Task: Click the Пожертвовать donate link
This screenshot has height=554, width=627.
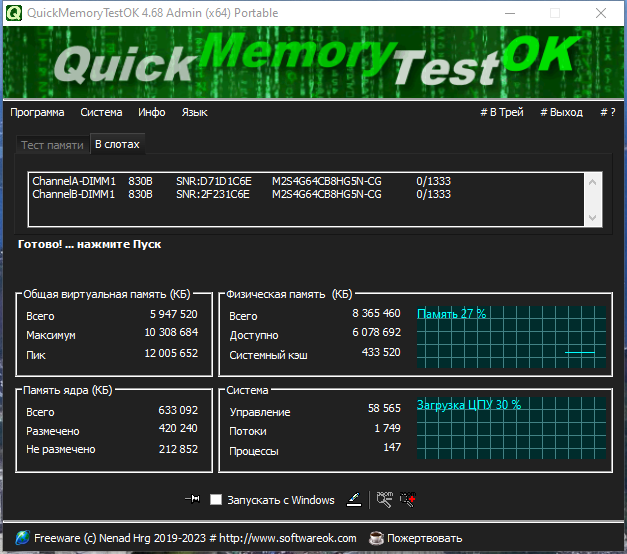Action: [424, 538]
